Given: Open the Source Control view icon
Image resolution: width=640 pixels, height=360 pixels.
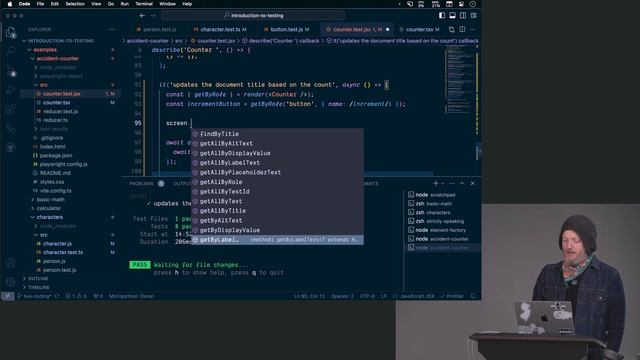Looking at the screenshot, I should point(11,71).
